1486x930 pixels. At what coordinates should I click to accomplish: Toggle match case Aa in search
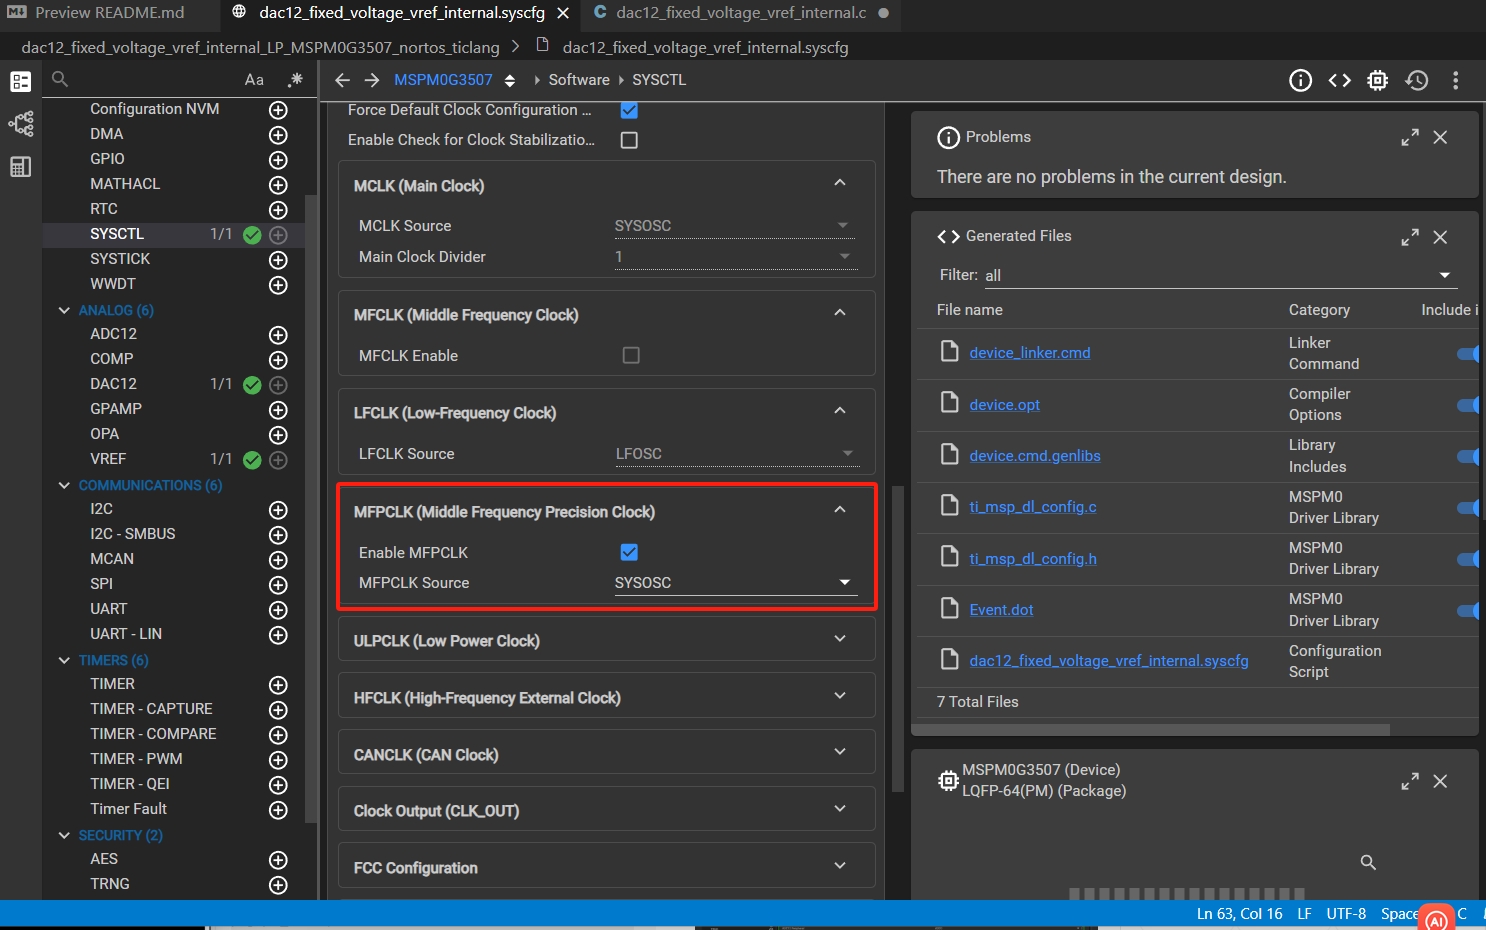254,80
